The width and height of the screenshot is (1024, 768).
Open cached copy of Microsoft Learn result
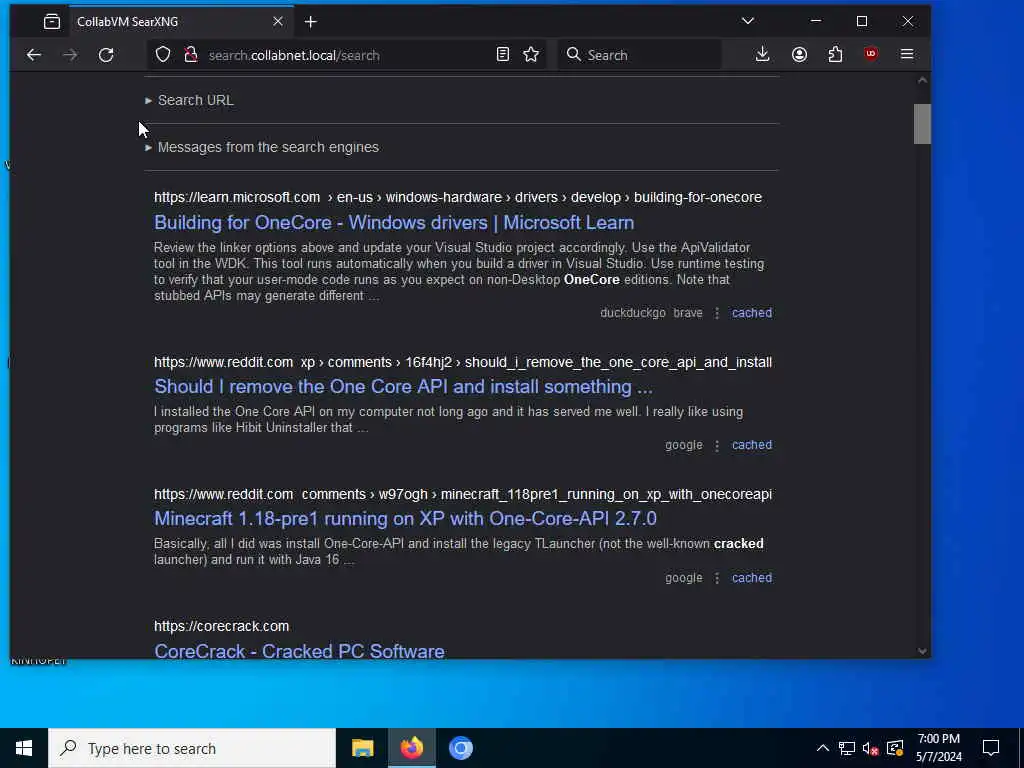tap(752, 313)
